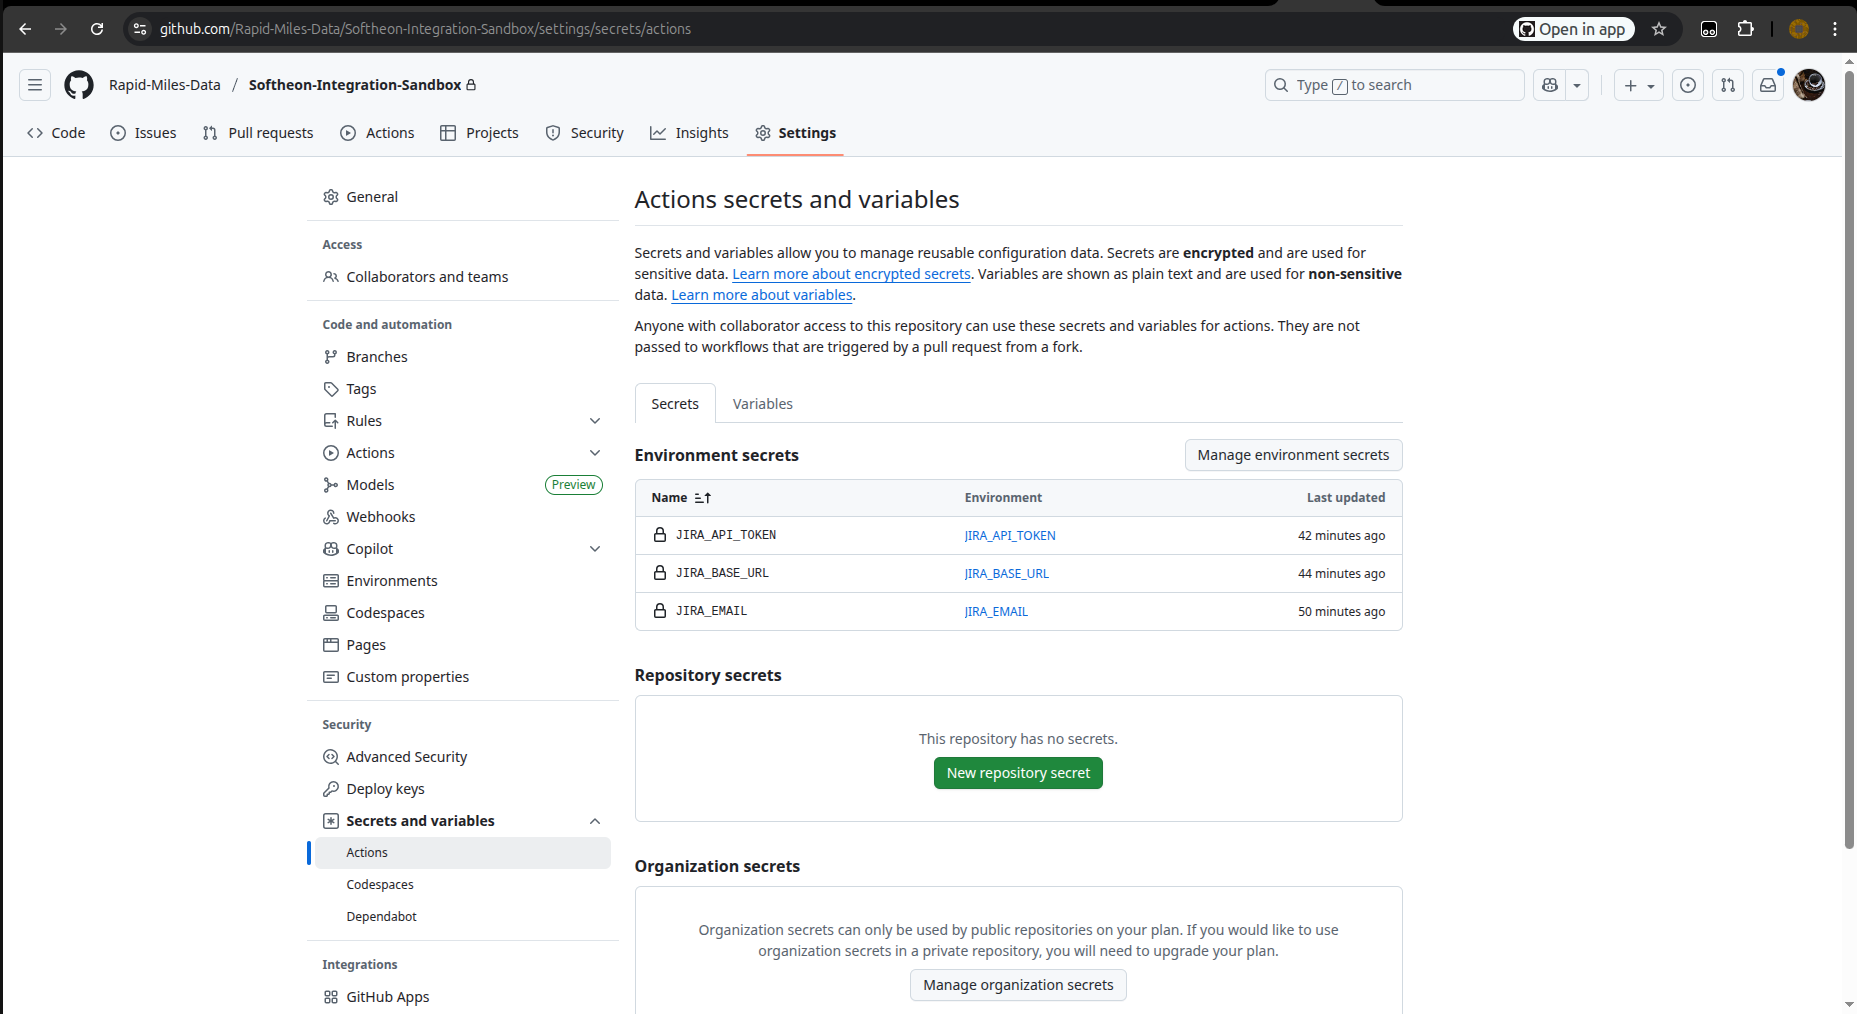Open the browser extensions puzzle icon
1857x1014 pixels.
(1746, 29)
